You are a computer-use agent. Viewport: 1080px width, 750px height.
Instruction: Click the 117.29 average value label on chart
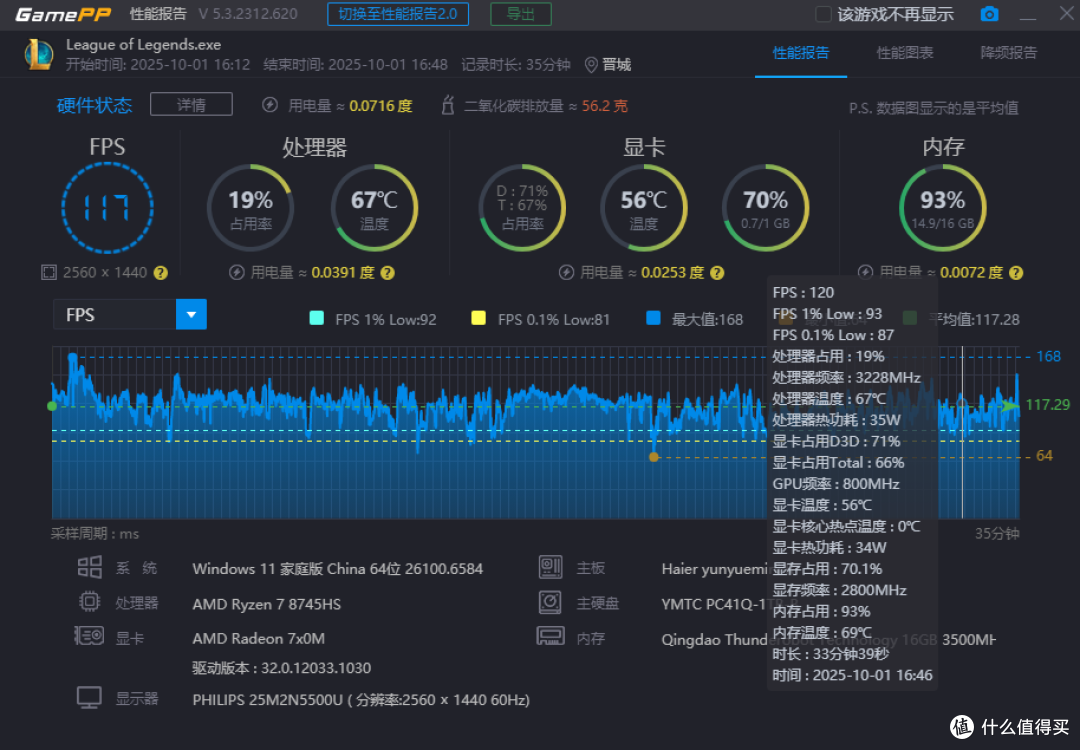pos(1048,405)
